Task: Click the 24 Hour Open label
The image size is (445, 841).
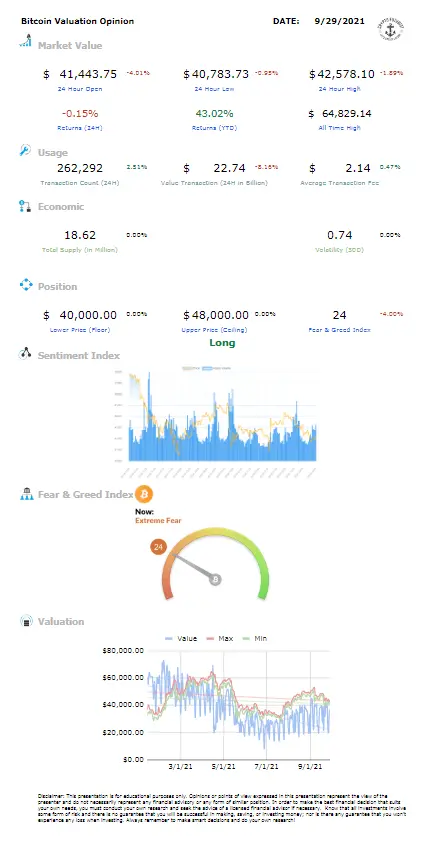Action: 79,88
